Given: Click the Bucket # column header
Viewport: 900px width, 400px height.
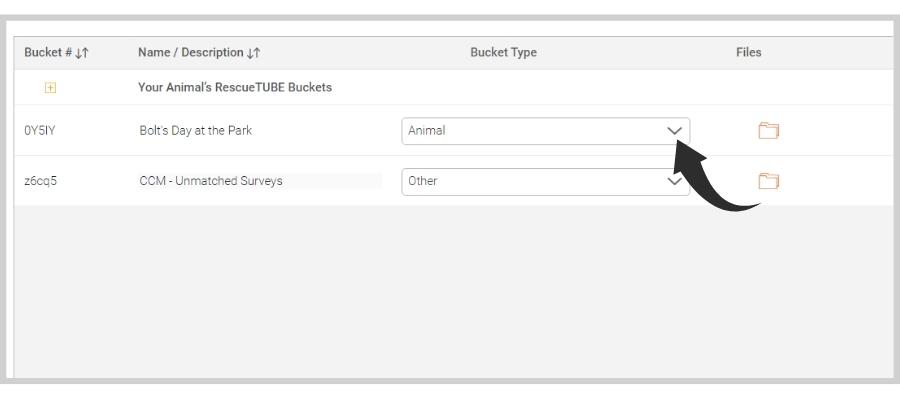Looking at the screenshot, I should pyautogui.click(x=48, y=52).
